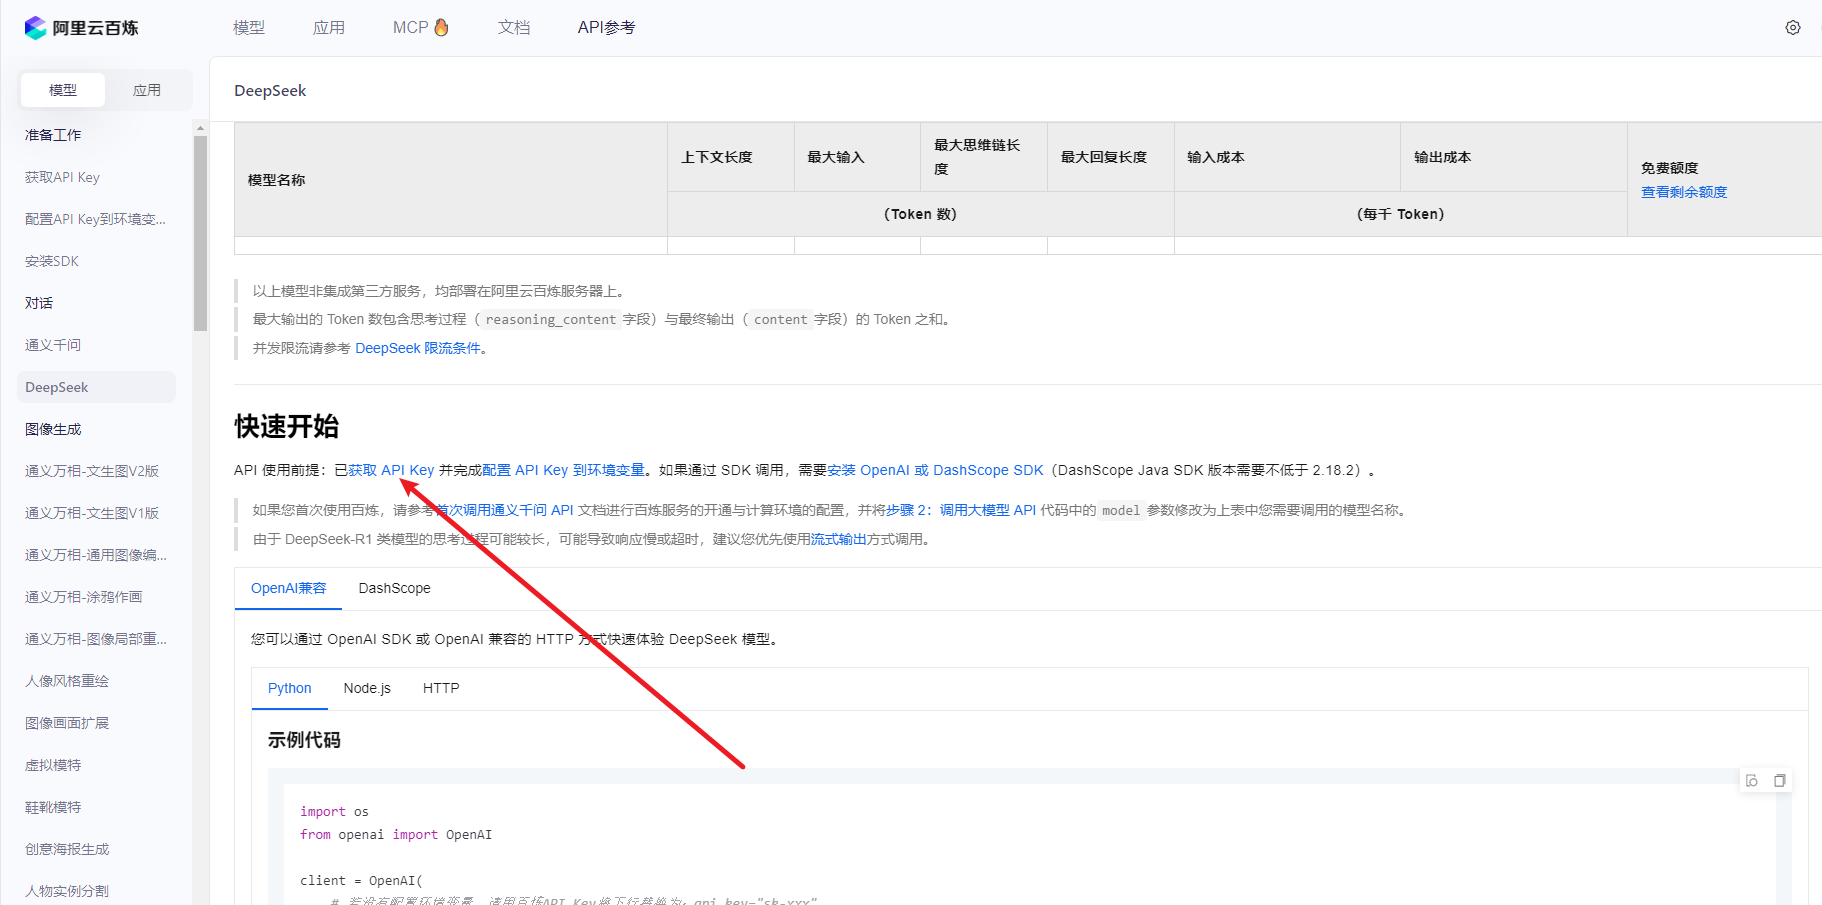The width and height of the screenshot is (1822, 905).
Task: Open the 模型 item in the top navigation
Action: tap(249, 28)
